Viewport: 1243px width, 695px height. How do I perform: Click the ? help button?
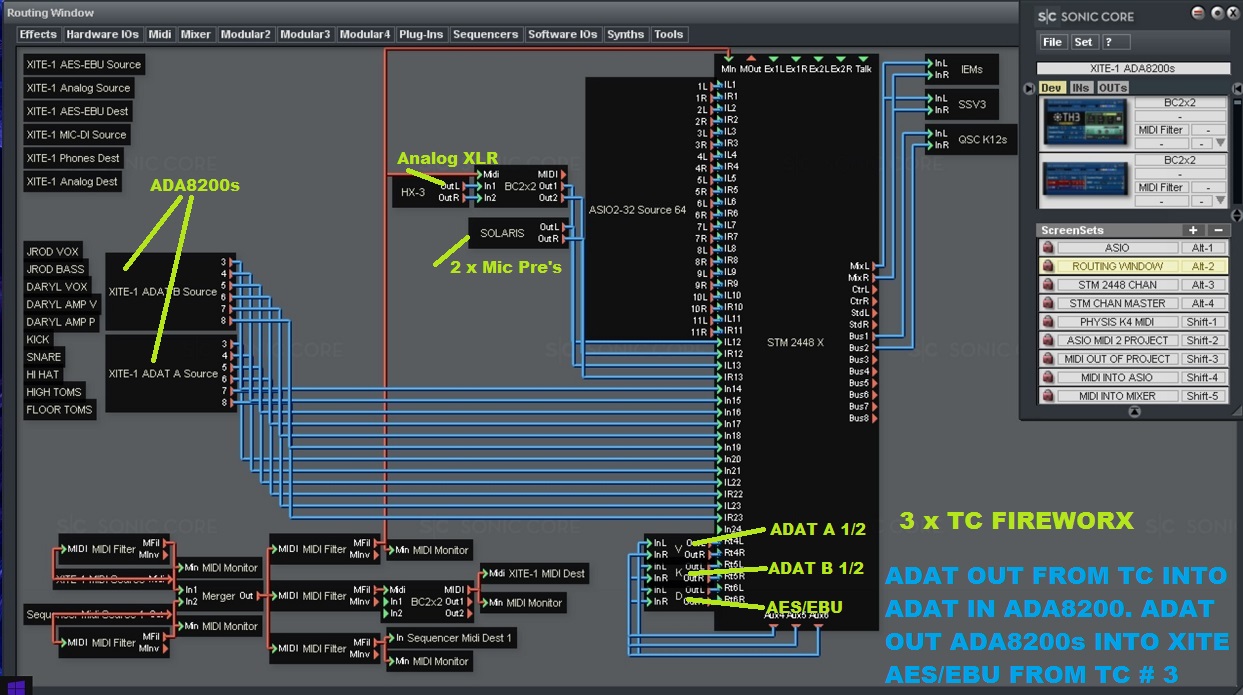click(x=1115, y=42)
